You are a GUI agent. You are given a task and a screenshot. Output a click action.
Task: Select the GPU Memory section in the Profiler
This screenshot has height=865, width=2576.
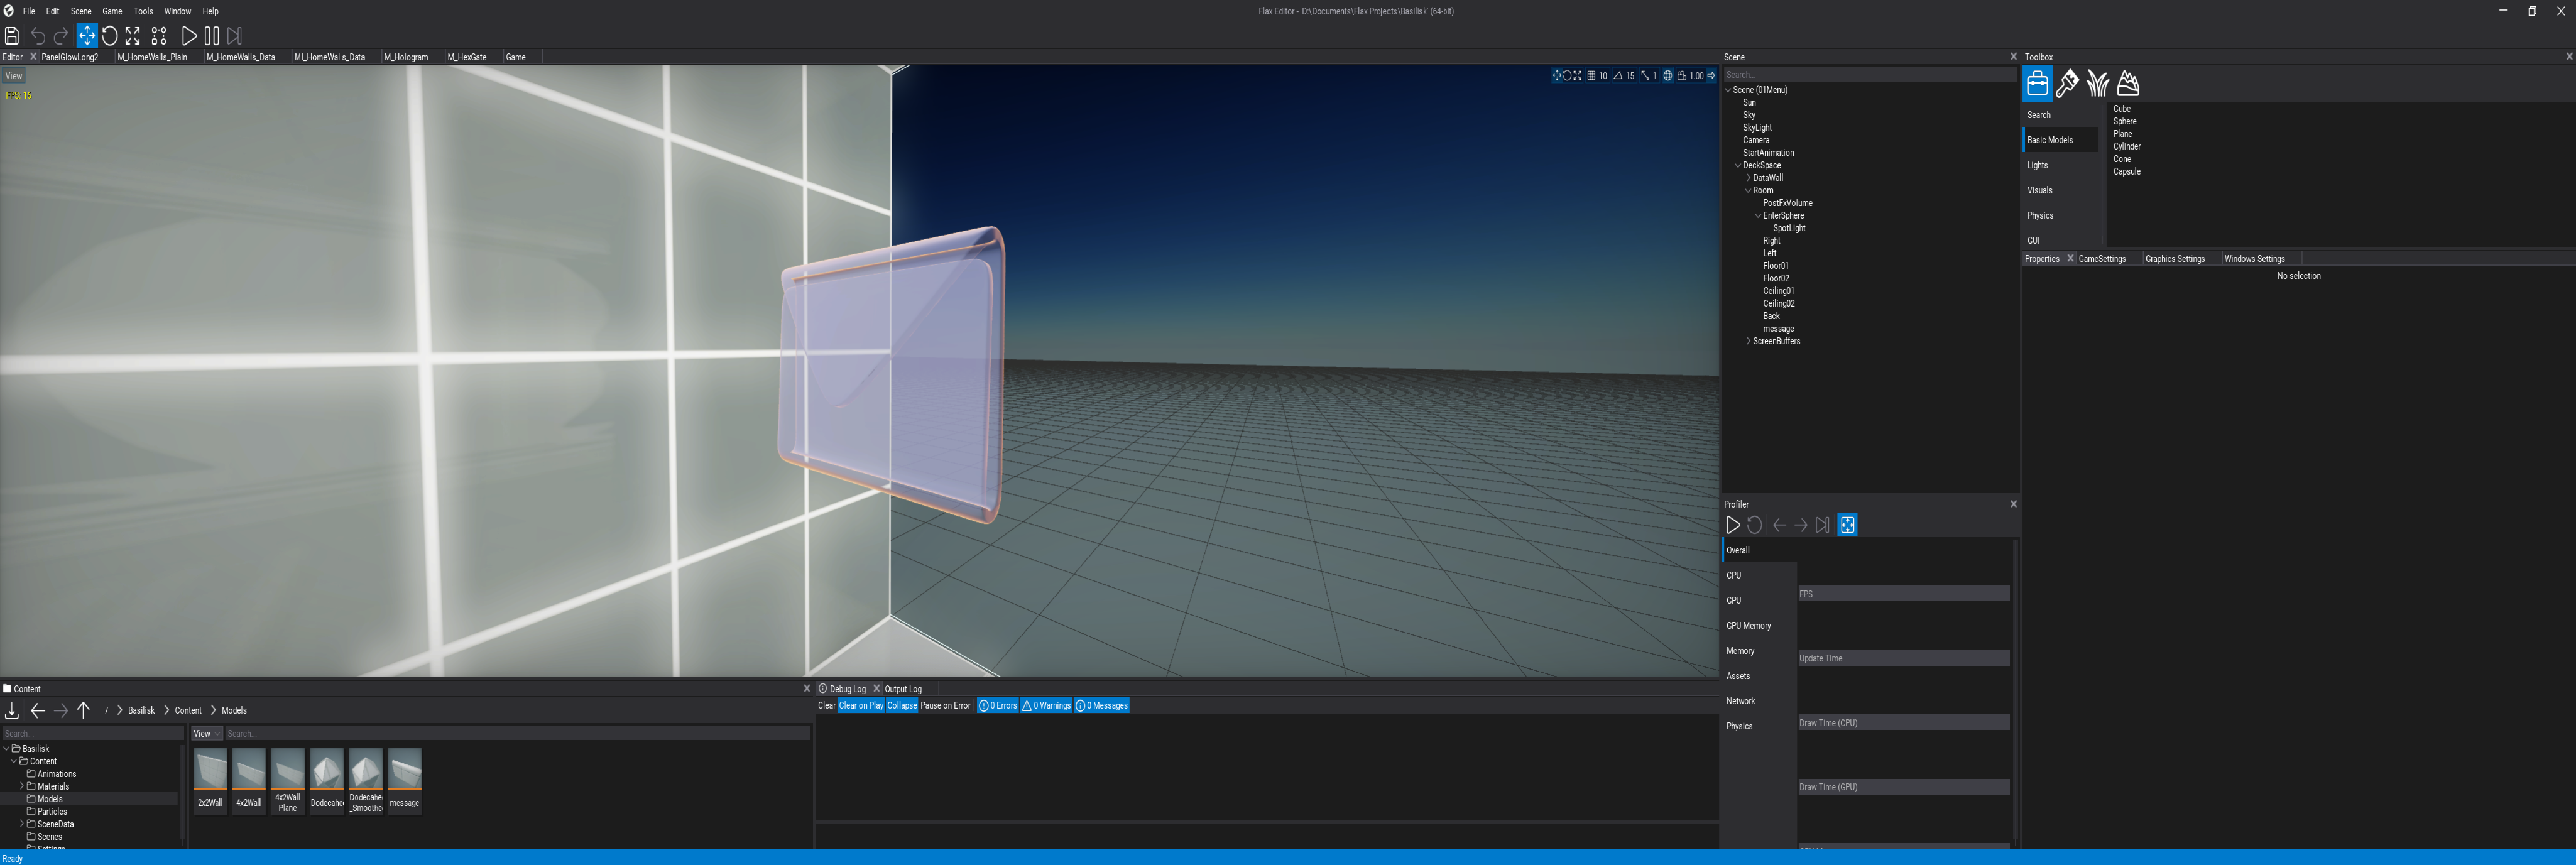pos(1750,625)
